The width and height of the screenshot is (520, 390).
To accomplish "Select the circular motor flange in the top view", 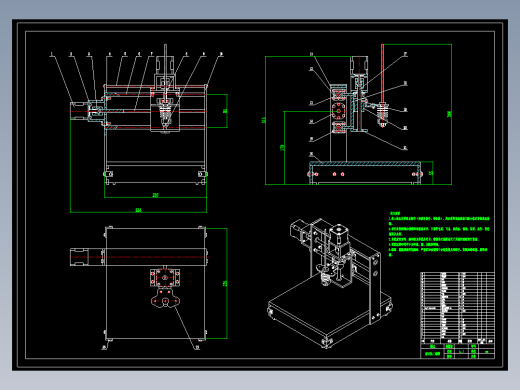I will (165, 277).
